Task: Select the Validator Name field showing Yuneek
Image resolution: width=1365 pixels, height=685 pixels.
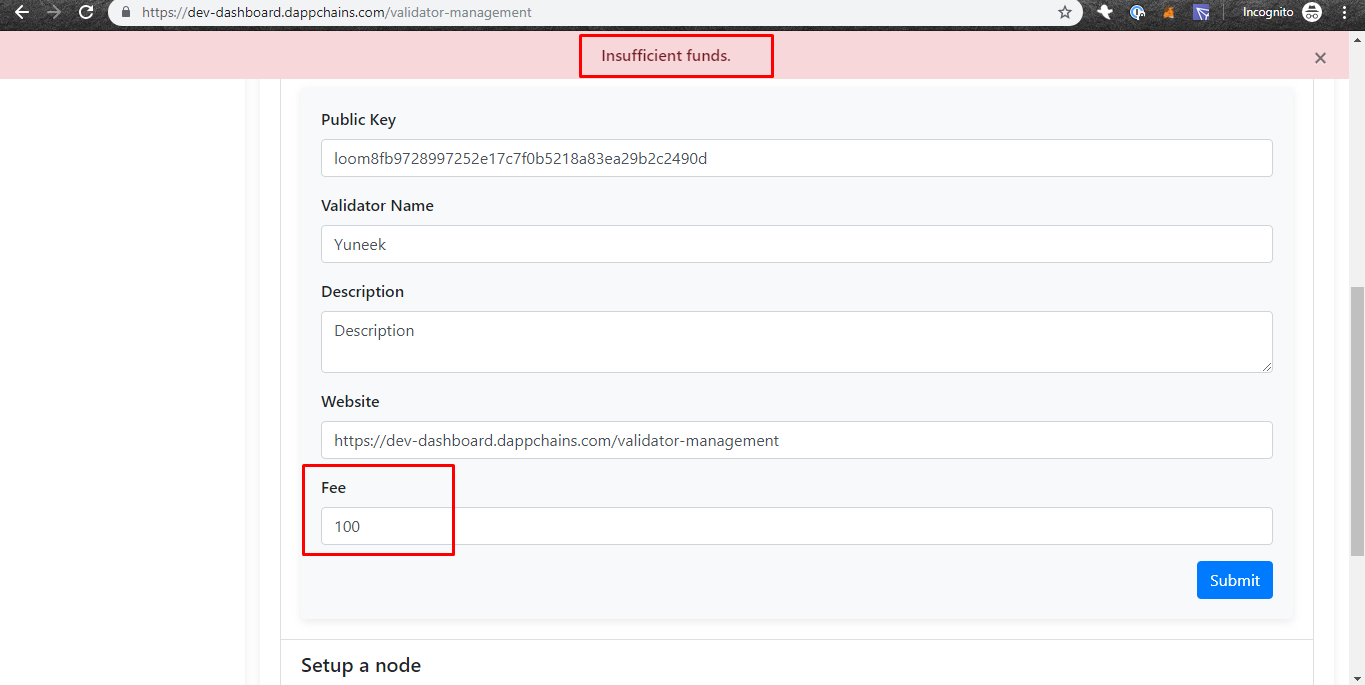Action: pyautogui.click(x=796, y=244)
